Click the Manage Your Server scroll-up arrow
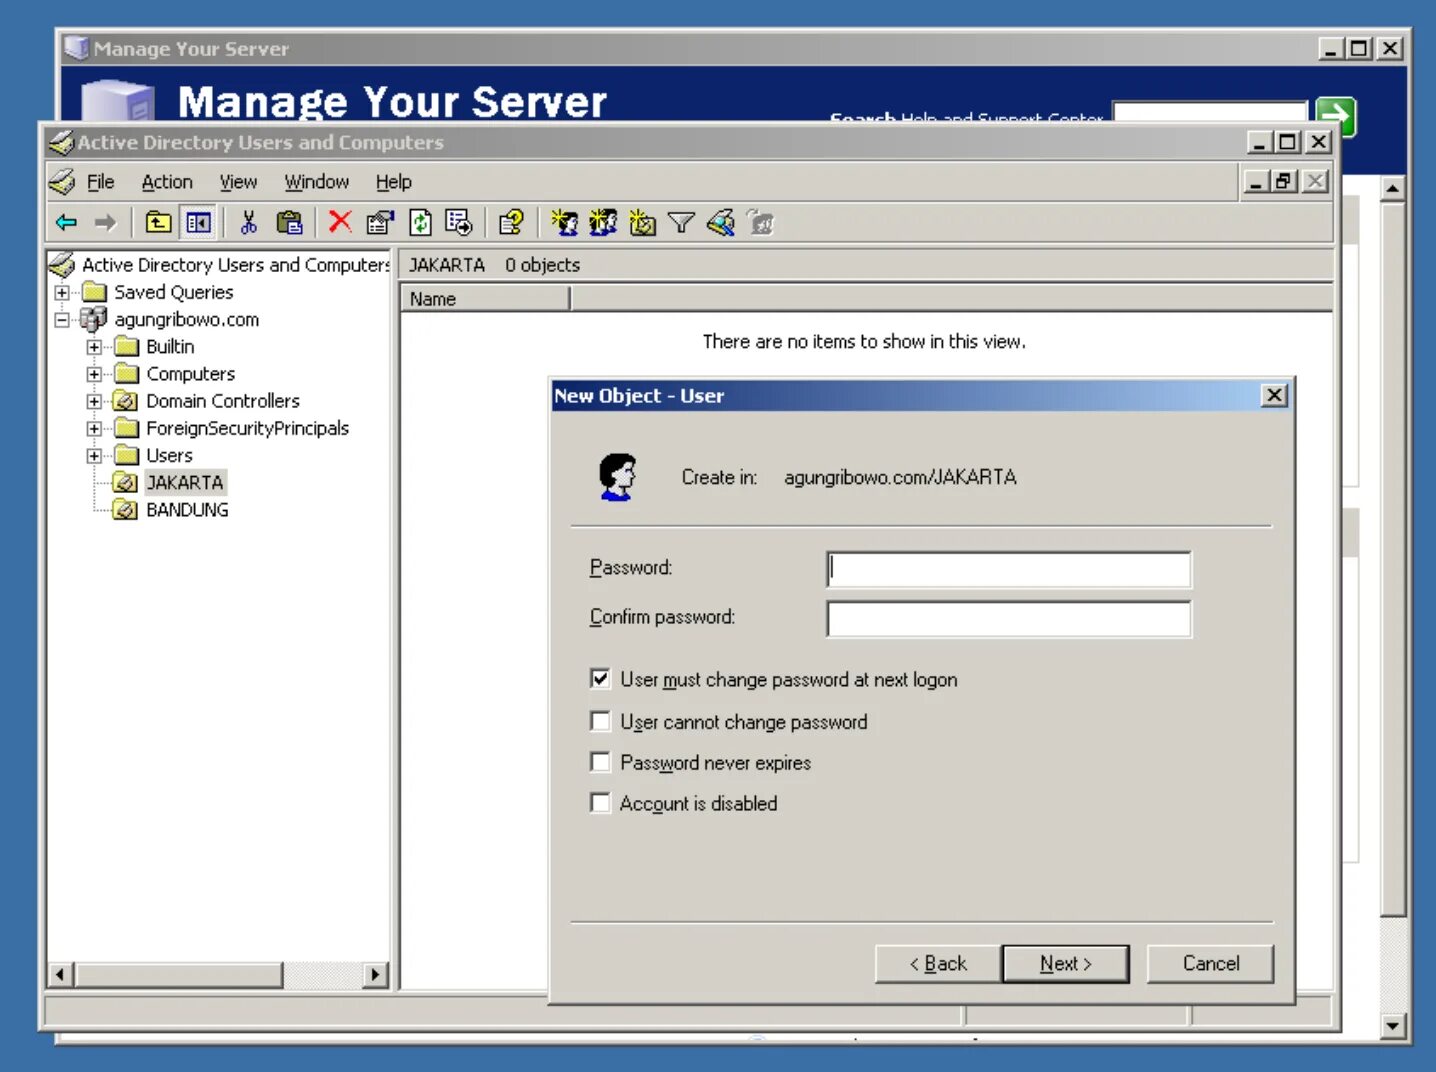Viewport: 1436px width, 1072px height. 1393,188
